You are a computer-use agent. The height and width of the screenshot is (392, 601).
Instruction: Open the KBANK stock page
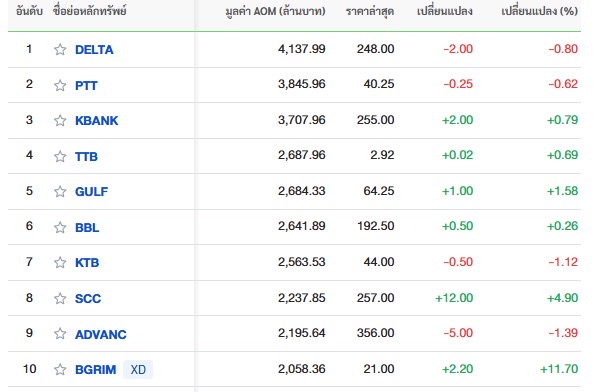click(x=97, y=121)
